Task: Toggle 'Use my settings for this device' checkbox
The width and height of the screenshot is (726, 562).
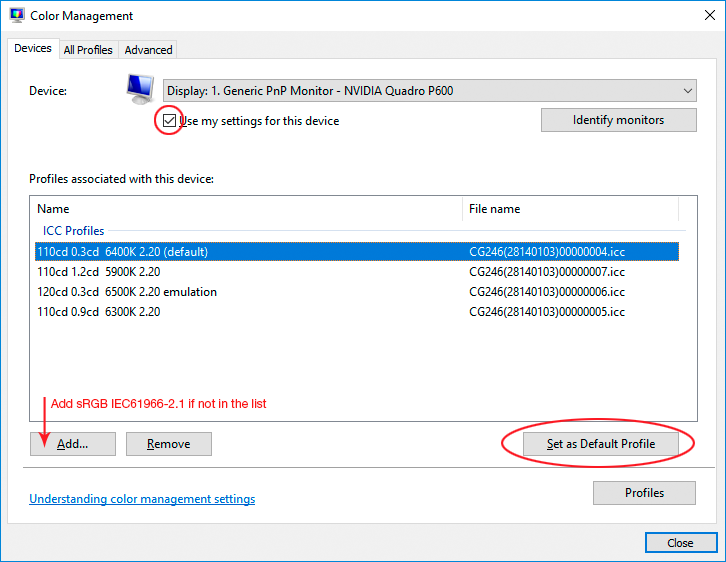Action: coord(169,121)
